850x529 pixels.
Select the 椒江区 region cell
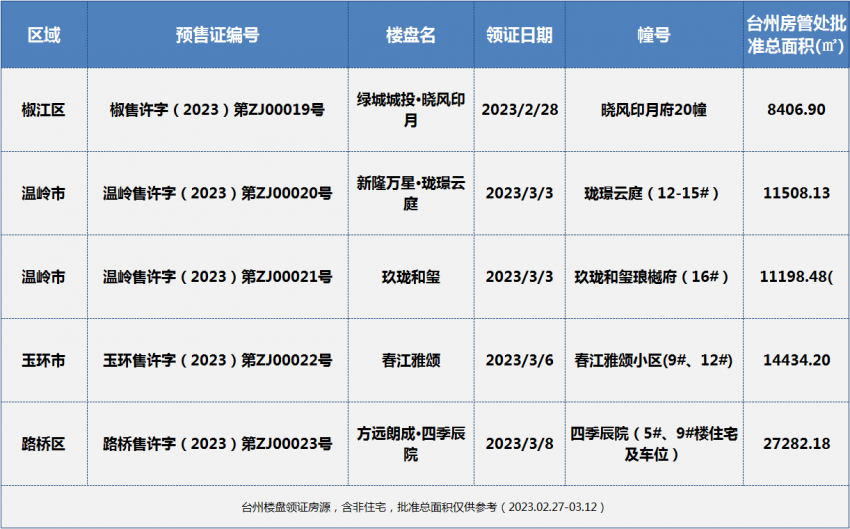pos(44,109)
